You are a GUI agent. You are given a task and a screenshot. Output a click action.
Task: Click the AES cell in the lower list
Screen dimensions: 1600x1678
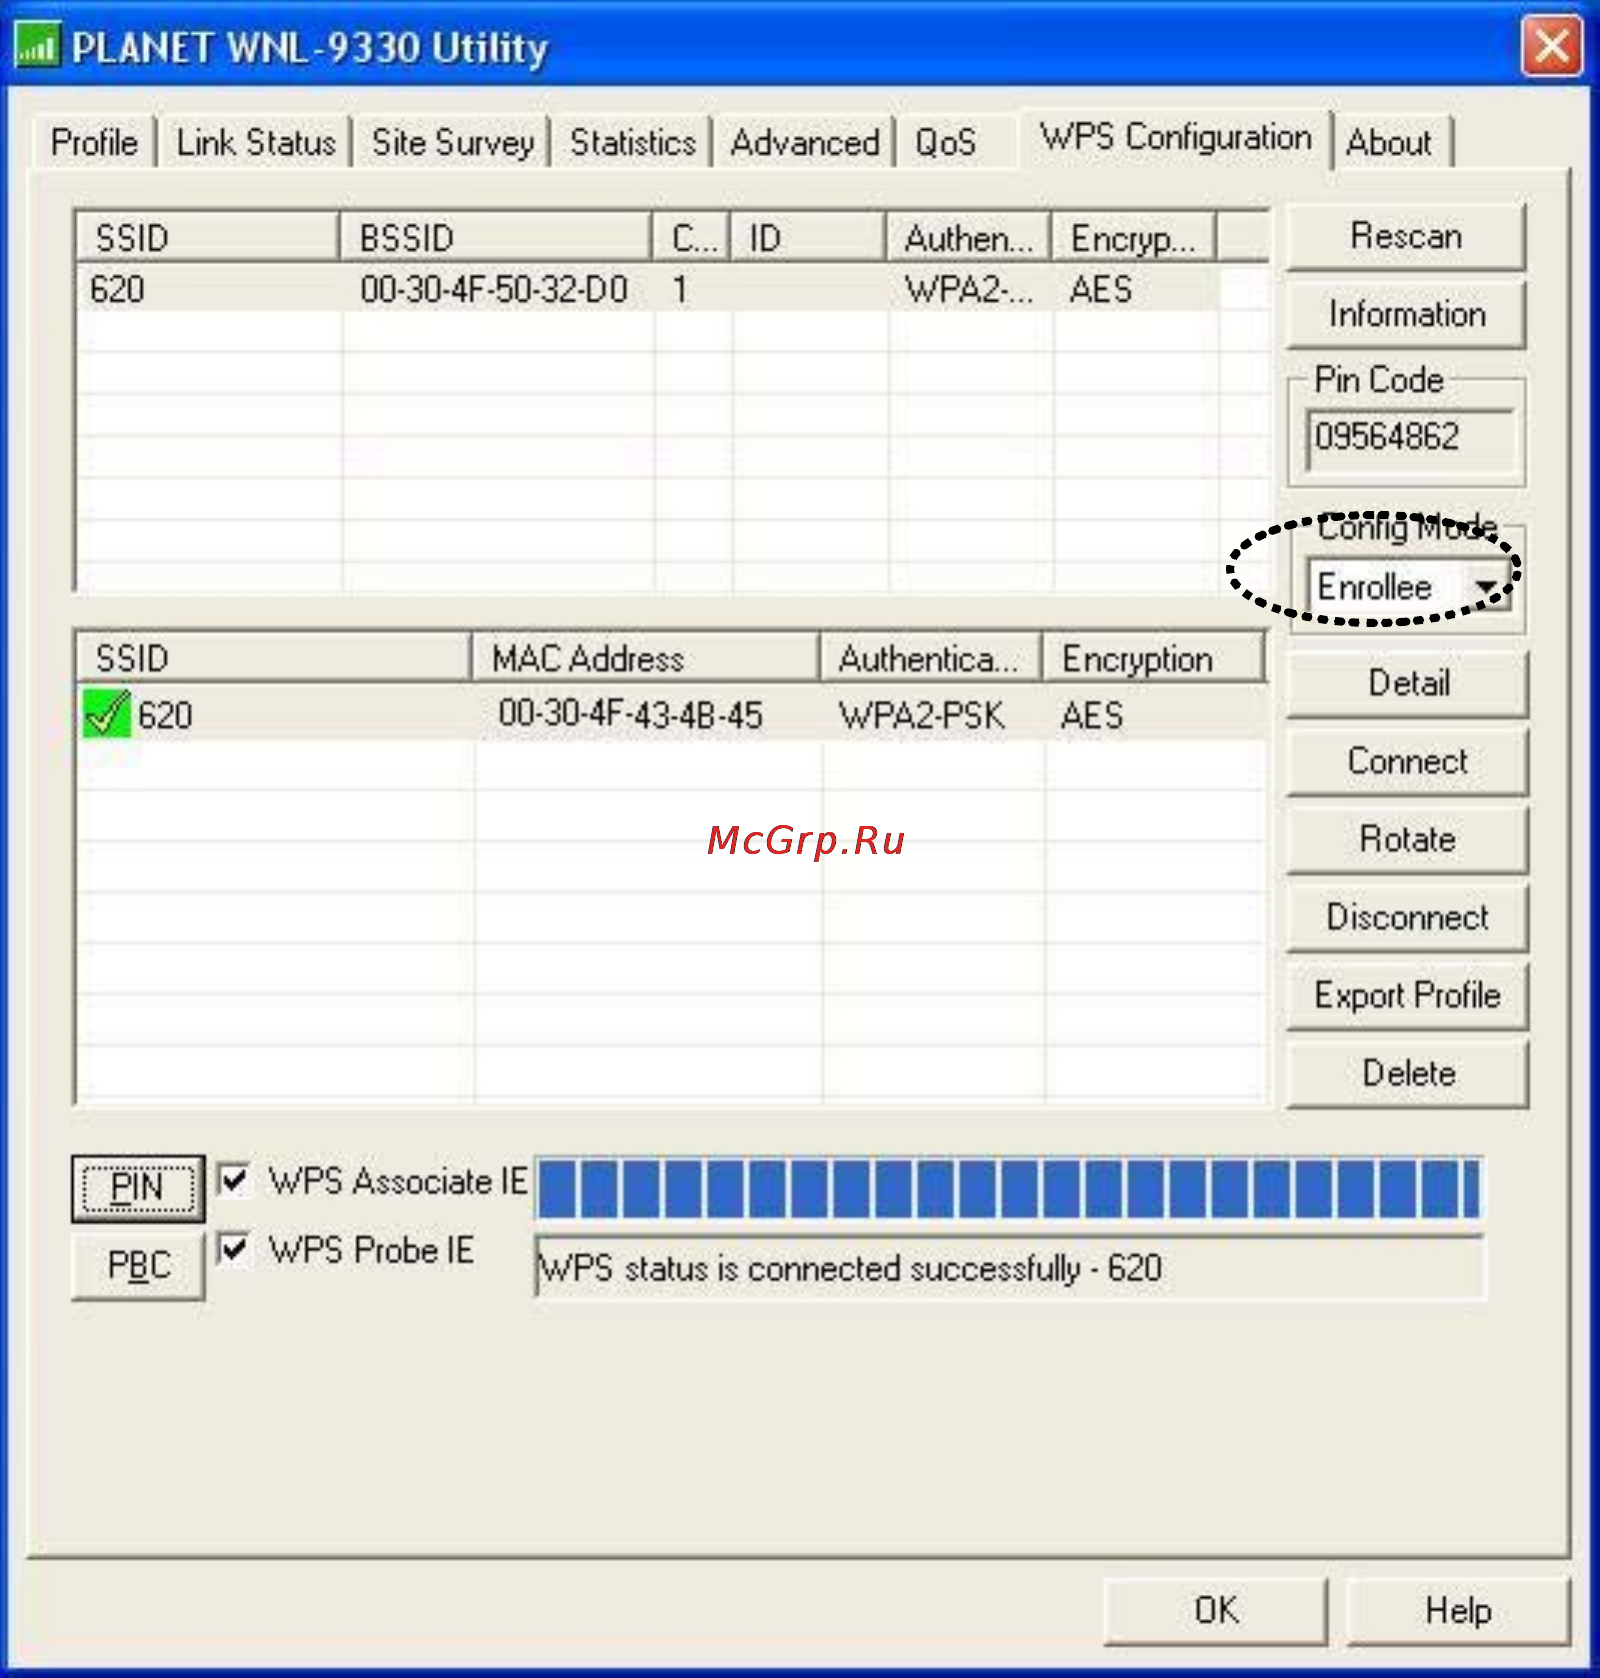pos(1092,714)
